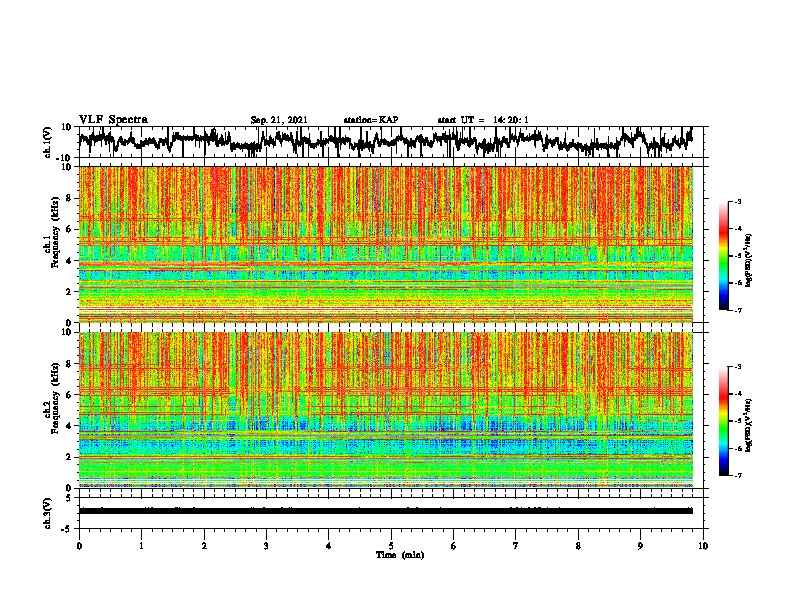792x612 pixels.
Task: Click the ch.1 voltage waveform trace
Action: (x=385, y=141)
